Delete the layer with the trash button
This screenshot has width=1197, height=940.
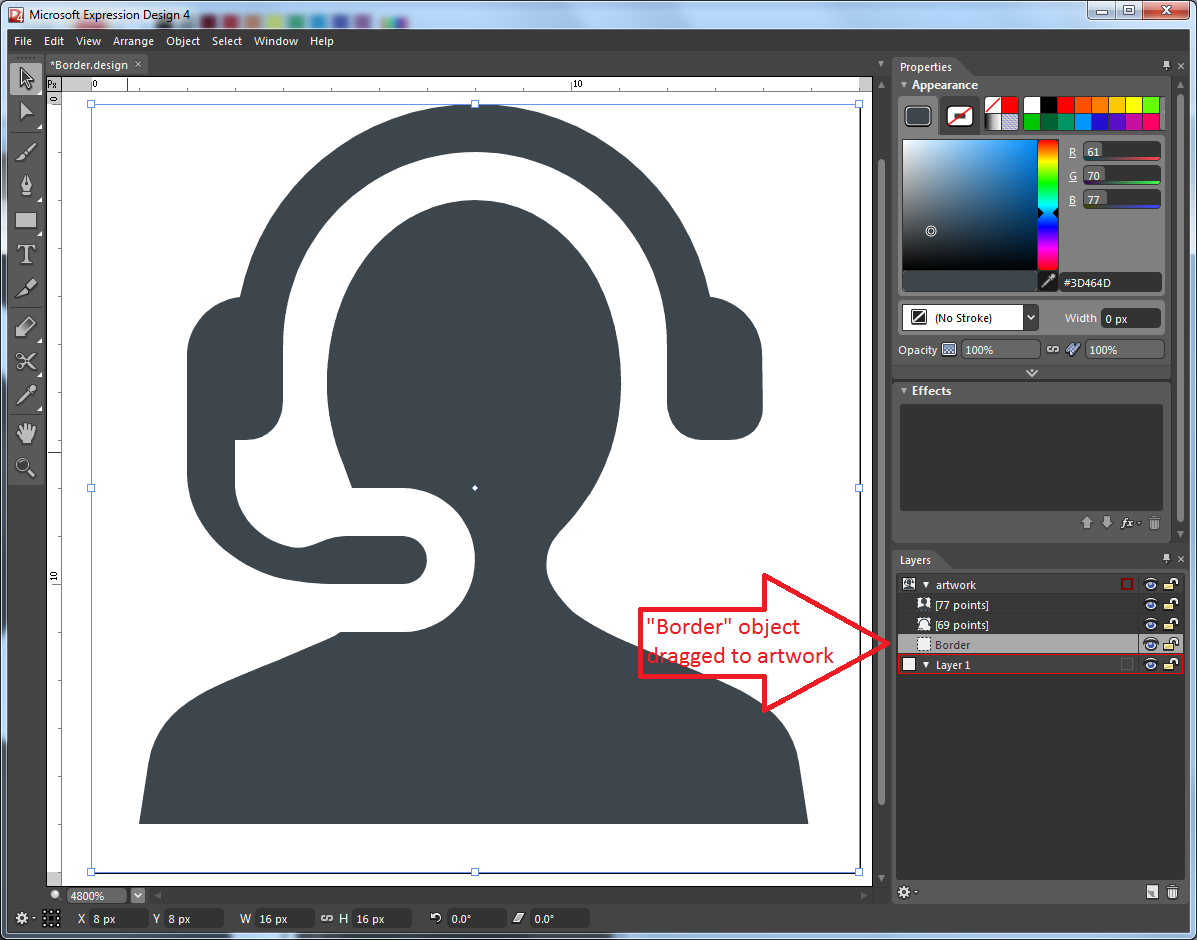(1173, 892)
